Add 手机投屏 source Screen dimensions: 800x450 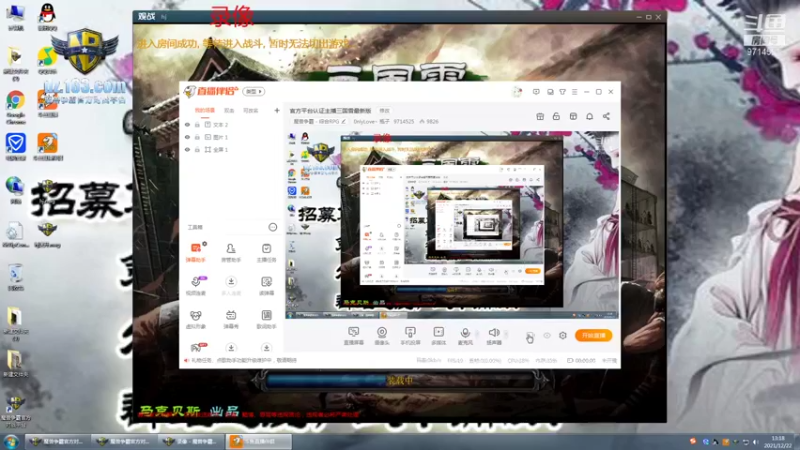click(410, 336)
